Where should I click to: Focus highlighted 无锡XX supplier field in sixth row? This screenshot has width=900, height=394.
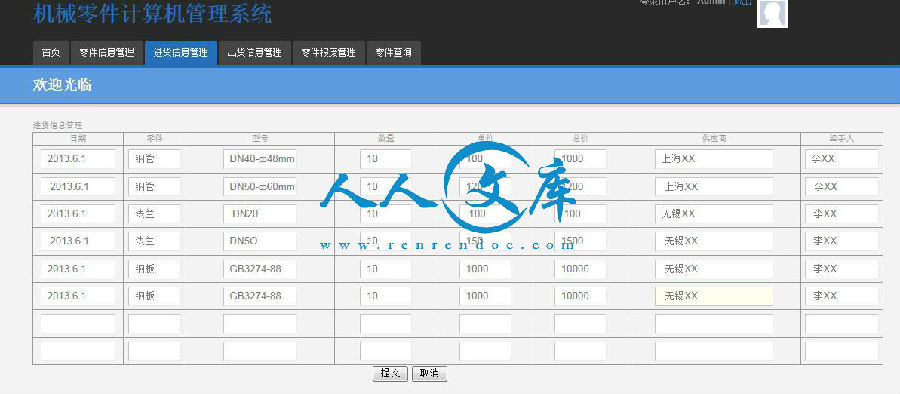click(x=714, y=296)
